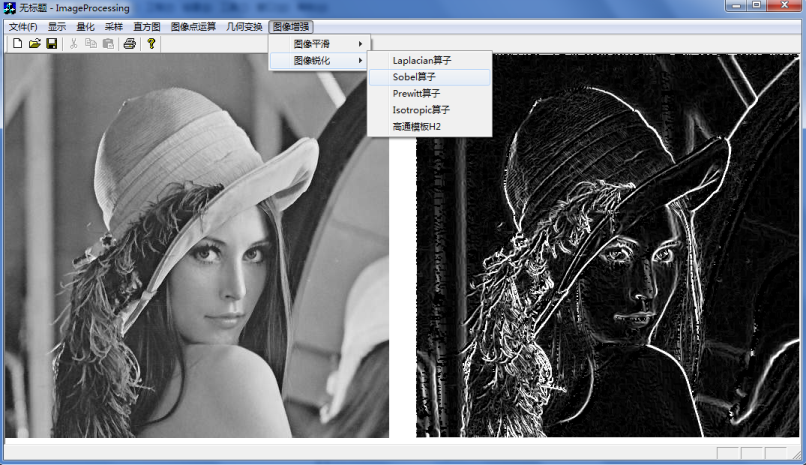Viewport: 806px width, 465px height.
Task: Open the 量化 menu
Action: coord(85,27)
